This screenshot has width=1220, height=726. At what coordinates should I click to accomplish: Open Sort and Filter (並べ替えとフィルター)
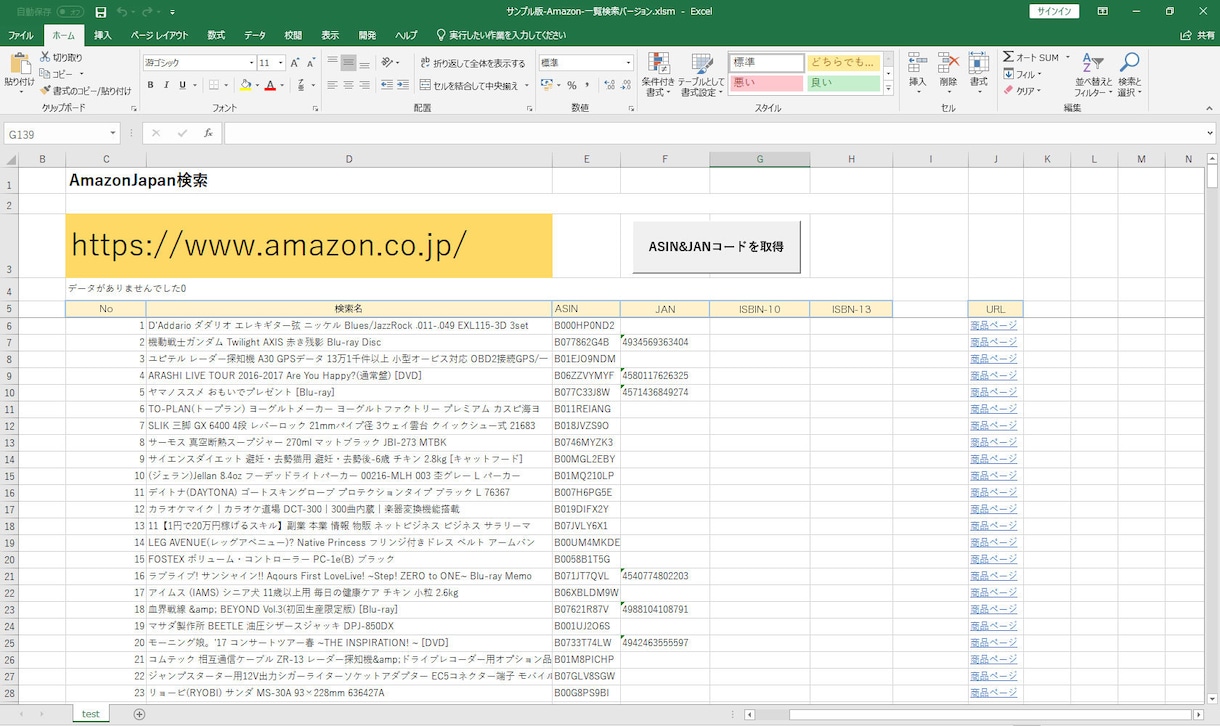pos(1093,74)
